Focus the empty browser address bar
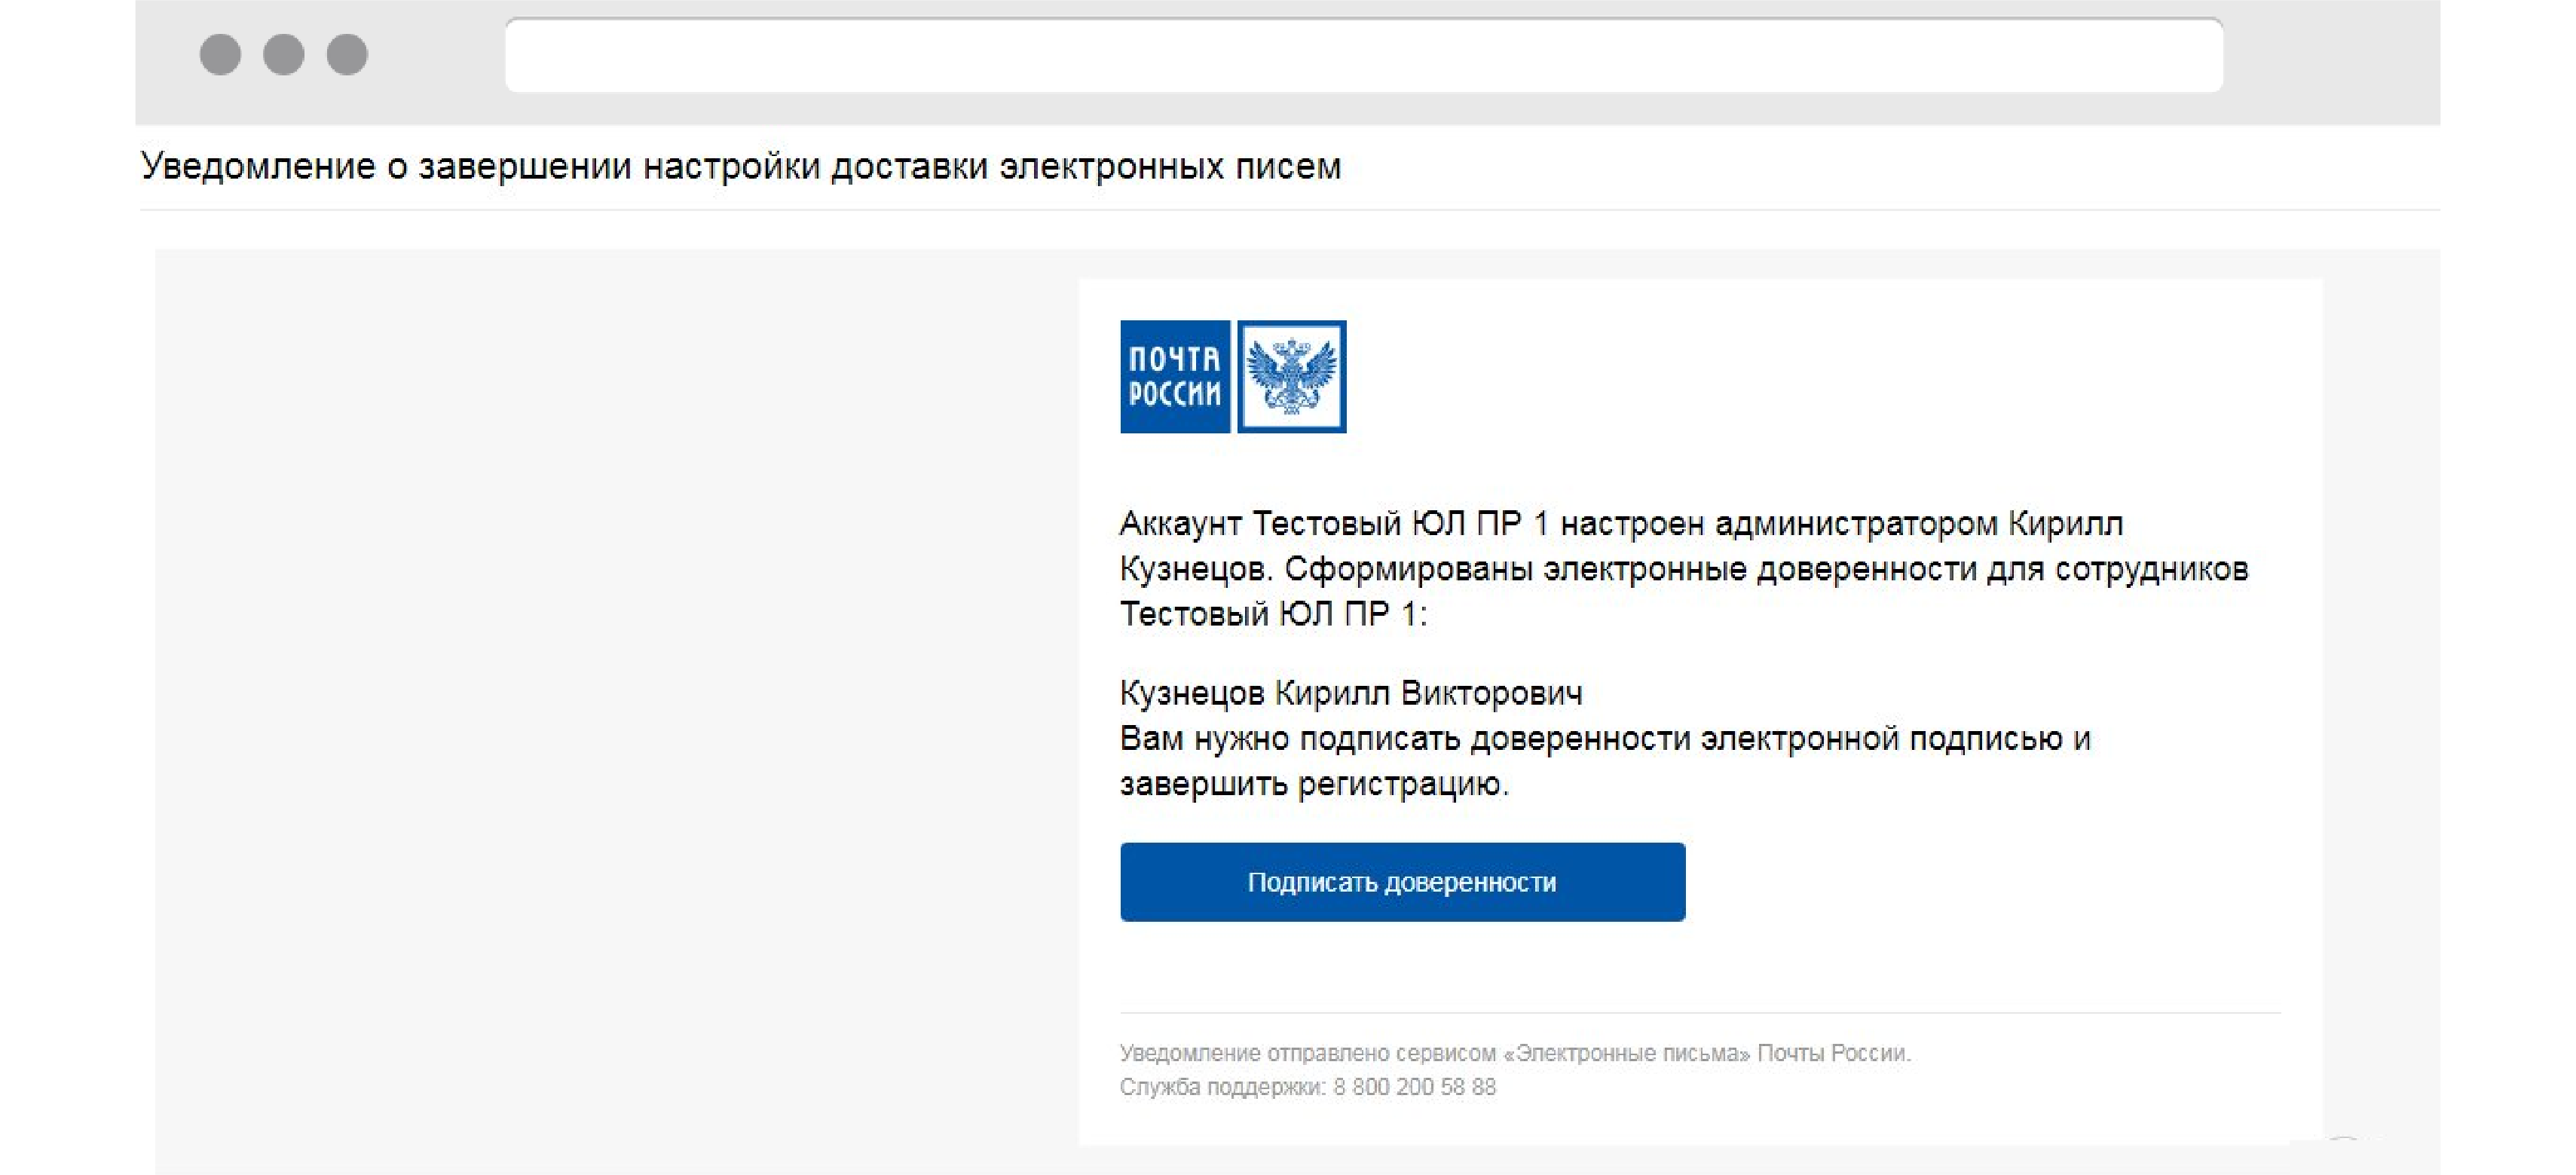 click(1364, 55)
